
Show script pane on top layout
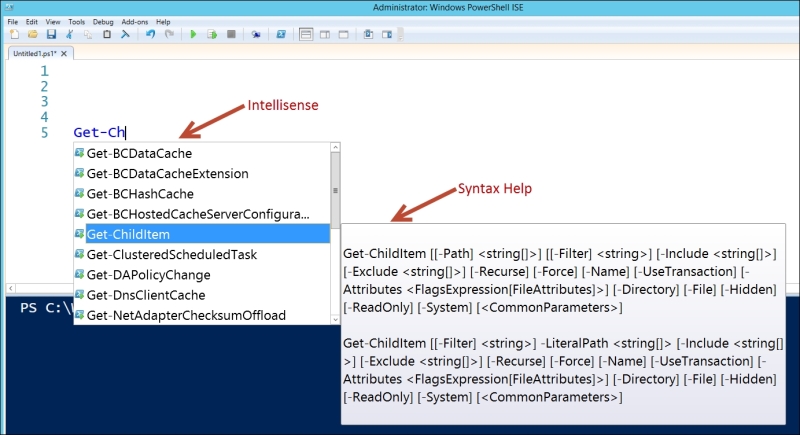click(x=306, y=34)
